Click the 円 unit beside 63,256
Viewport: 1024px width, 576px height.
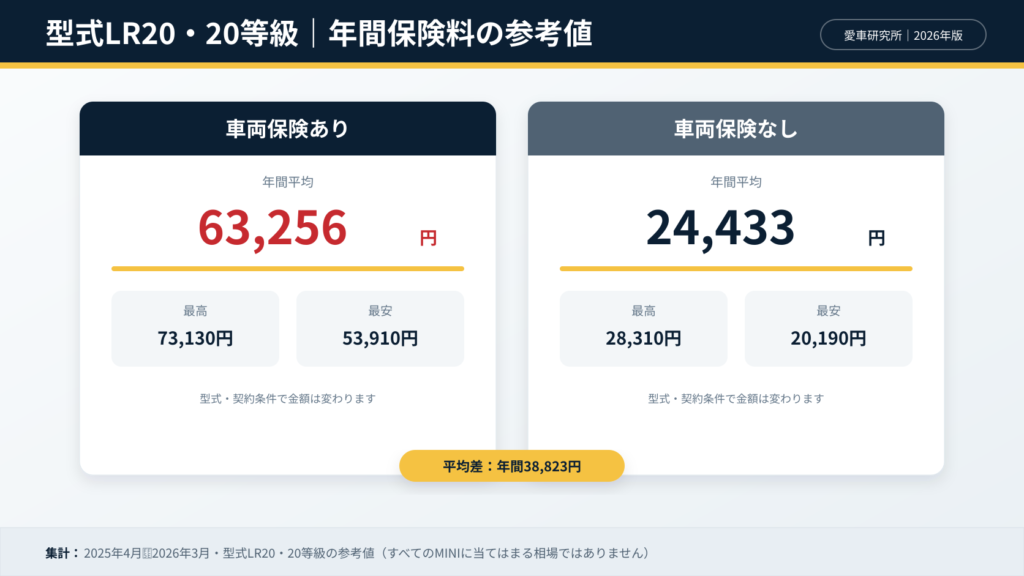click(x=428, y=238)
